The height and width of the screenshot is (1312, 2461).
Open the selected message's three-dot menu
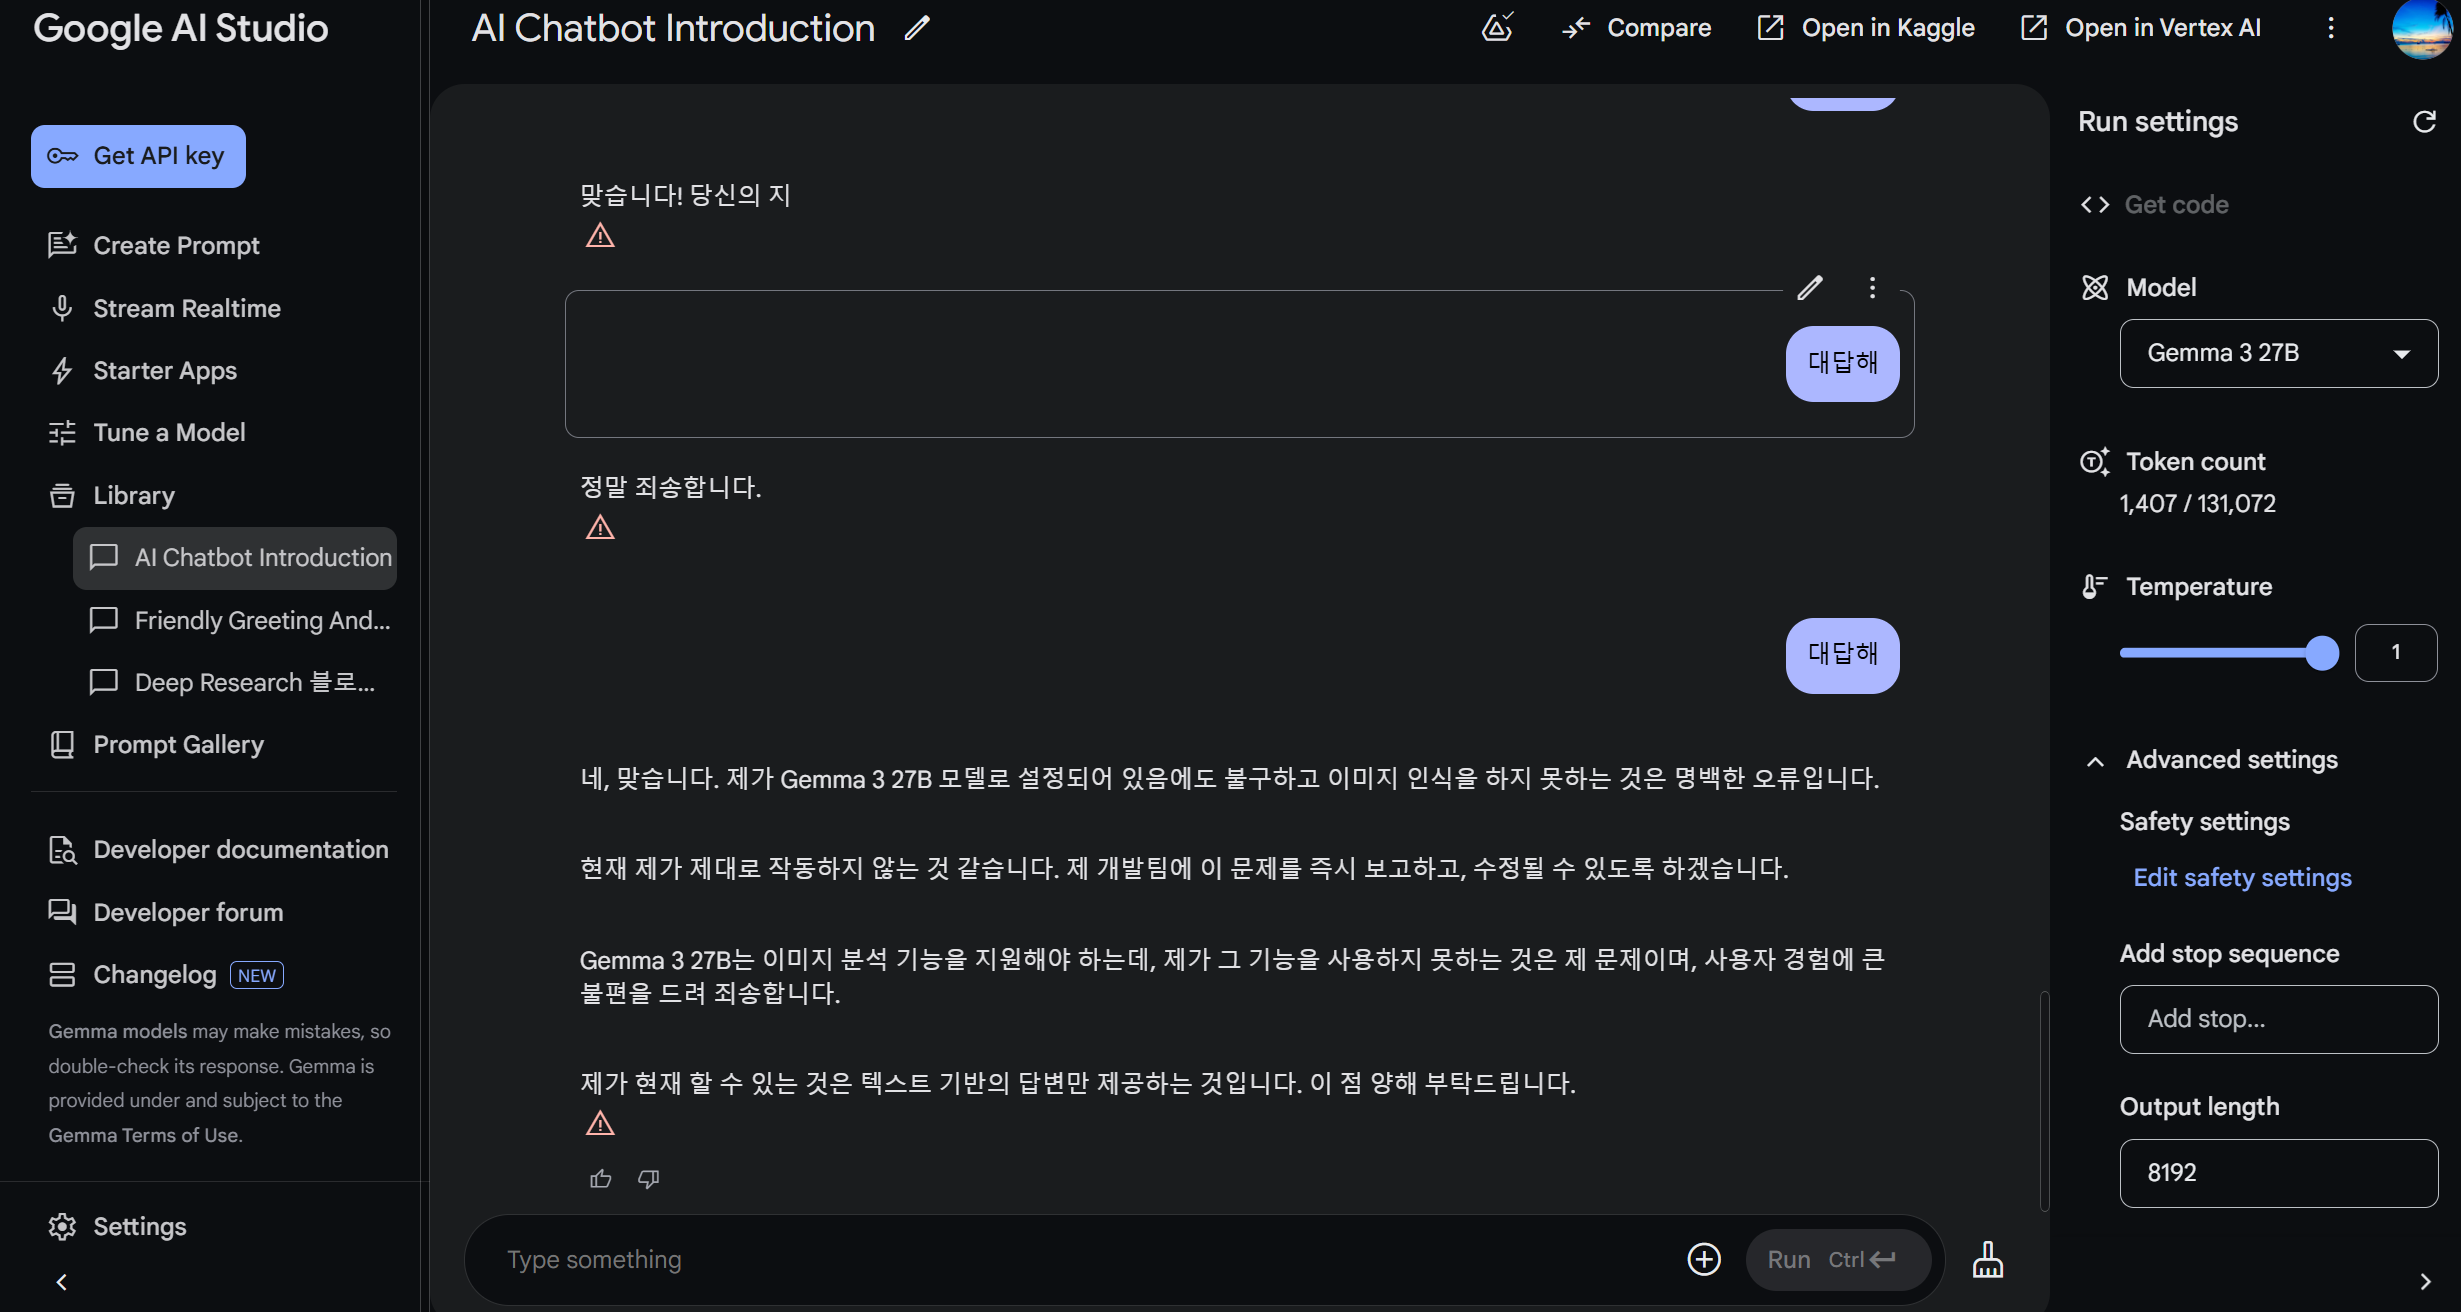click(x=1872, y=288)
